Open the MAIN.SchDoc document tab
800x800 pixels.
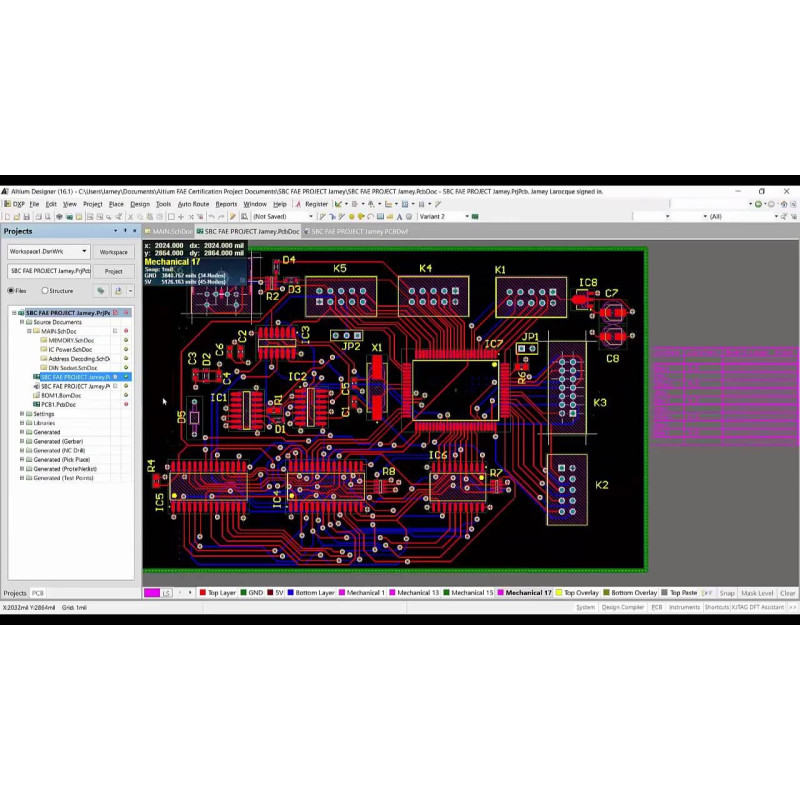(x=171, y=231)
